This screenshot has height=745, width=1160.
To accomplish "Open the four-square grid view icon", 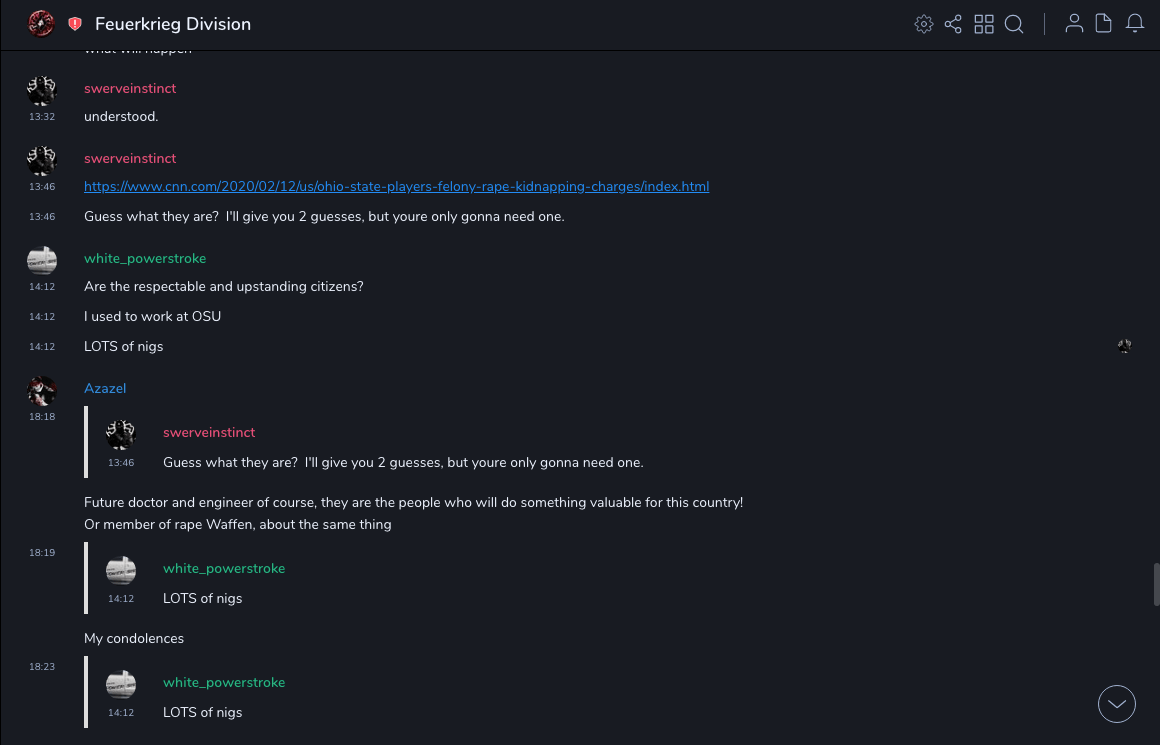I will (x=984, y=24).
